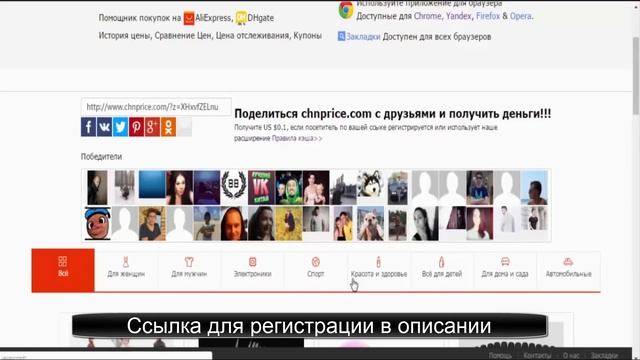The width and height of the screenshot is (640, 360).
Task: Click the Facebook share icon
Action: click(x=89, y=127)
